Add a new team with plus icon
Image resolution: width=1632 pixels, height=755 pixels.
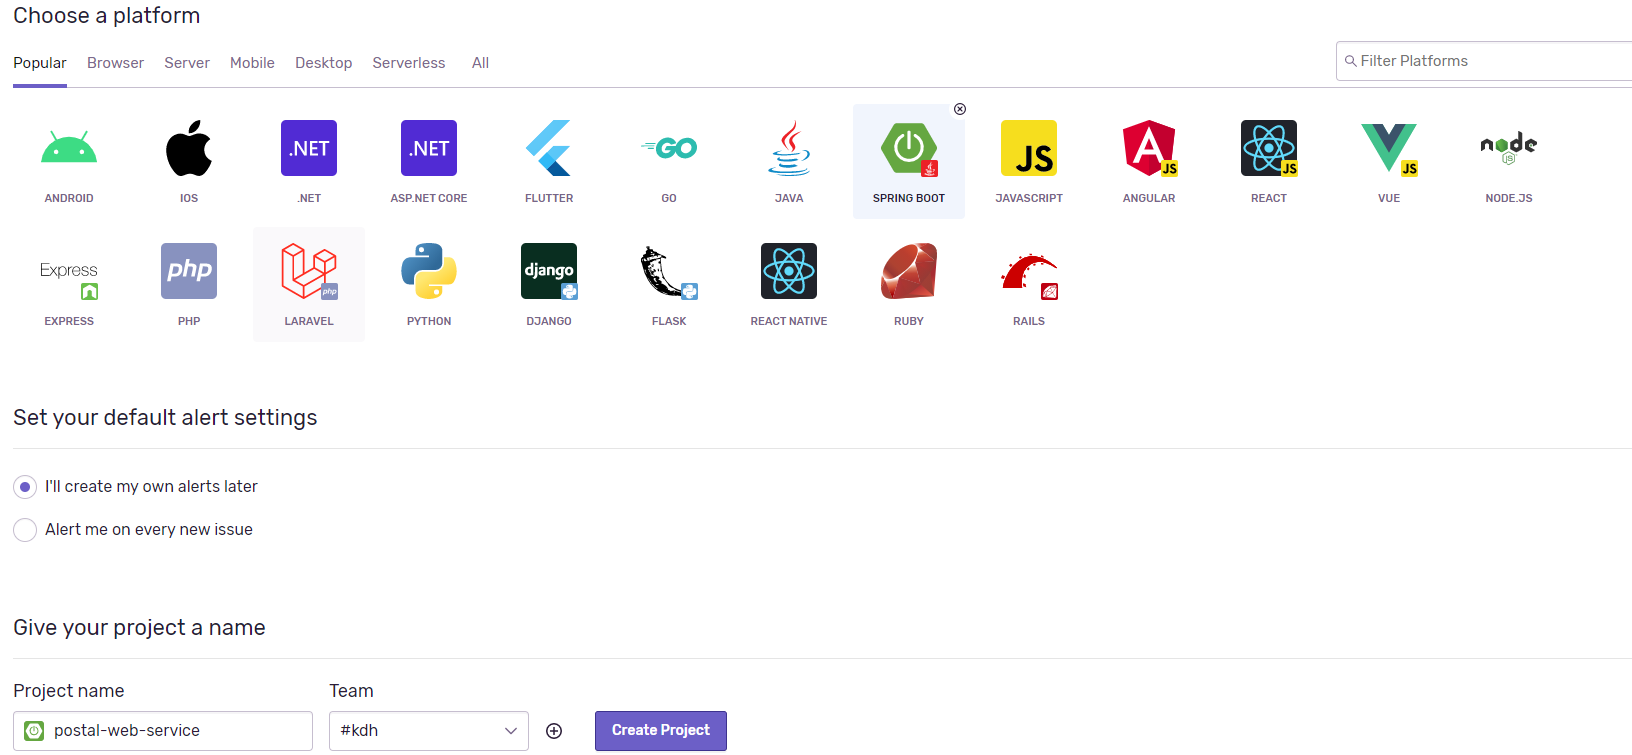point(554,731)
